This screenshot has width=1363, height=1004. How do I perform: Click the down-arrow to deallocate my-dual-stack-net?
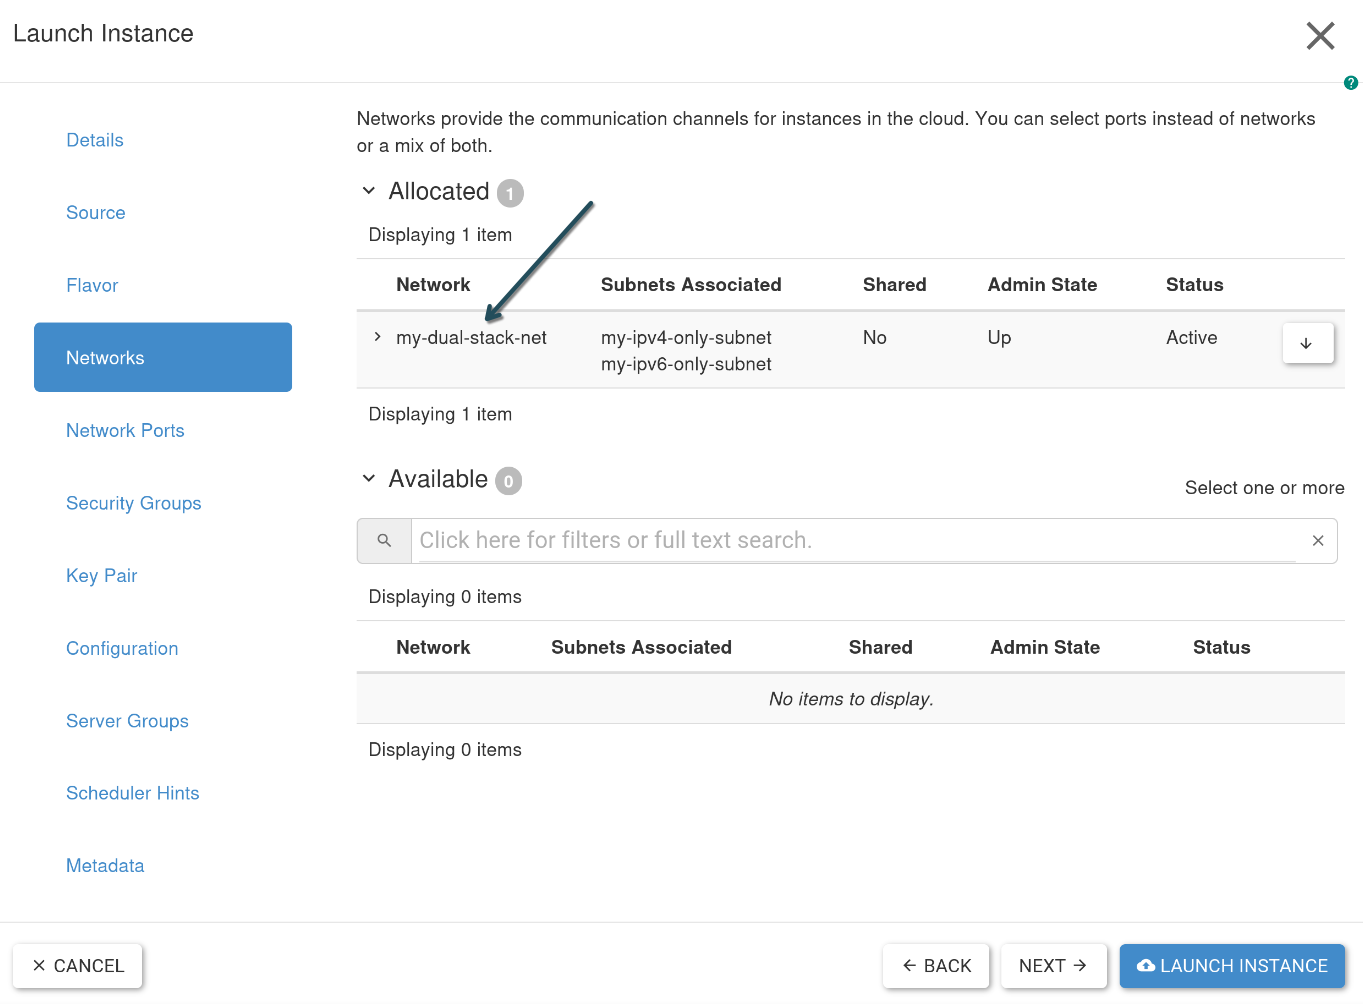coord(1307,343)
